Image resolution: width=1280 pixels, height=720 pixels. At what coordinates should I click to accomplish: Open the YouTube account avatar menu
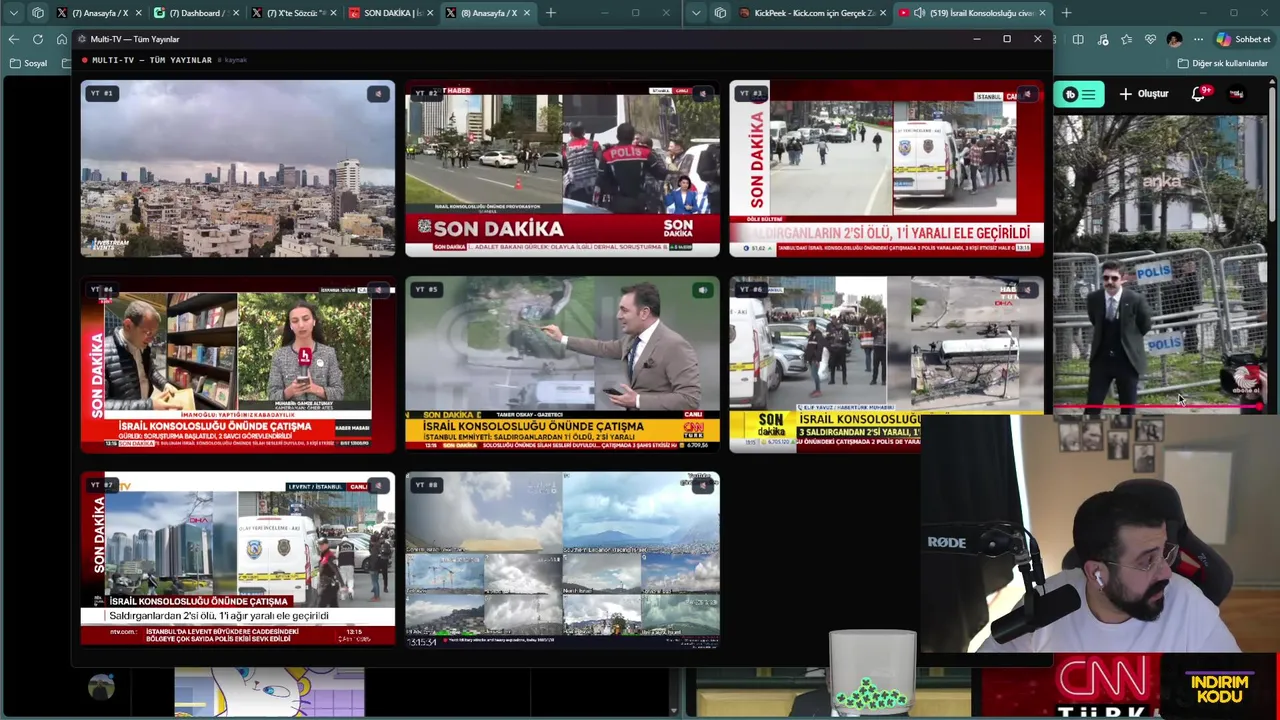click(x=1237, y=94)
